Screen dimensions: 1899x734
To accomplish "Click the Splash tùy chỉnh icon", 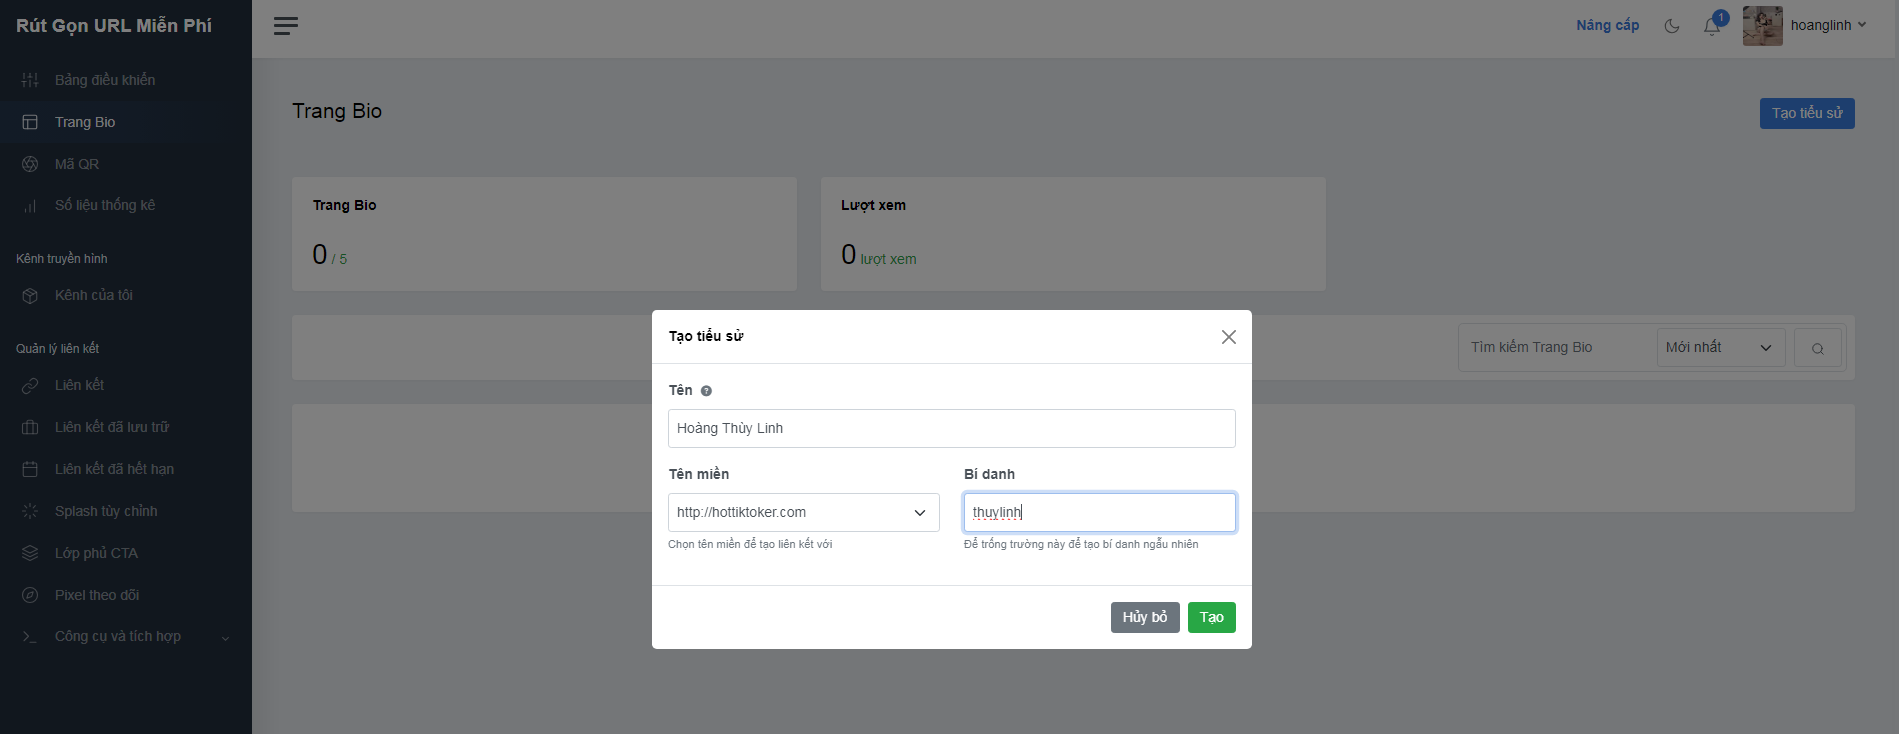I will click(x=30, y=511).
